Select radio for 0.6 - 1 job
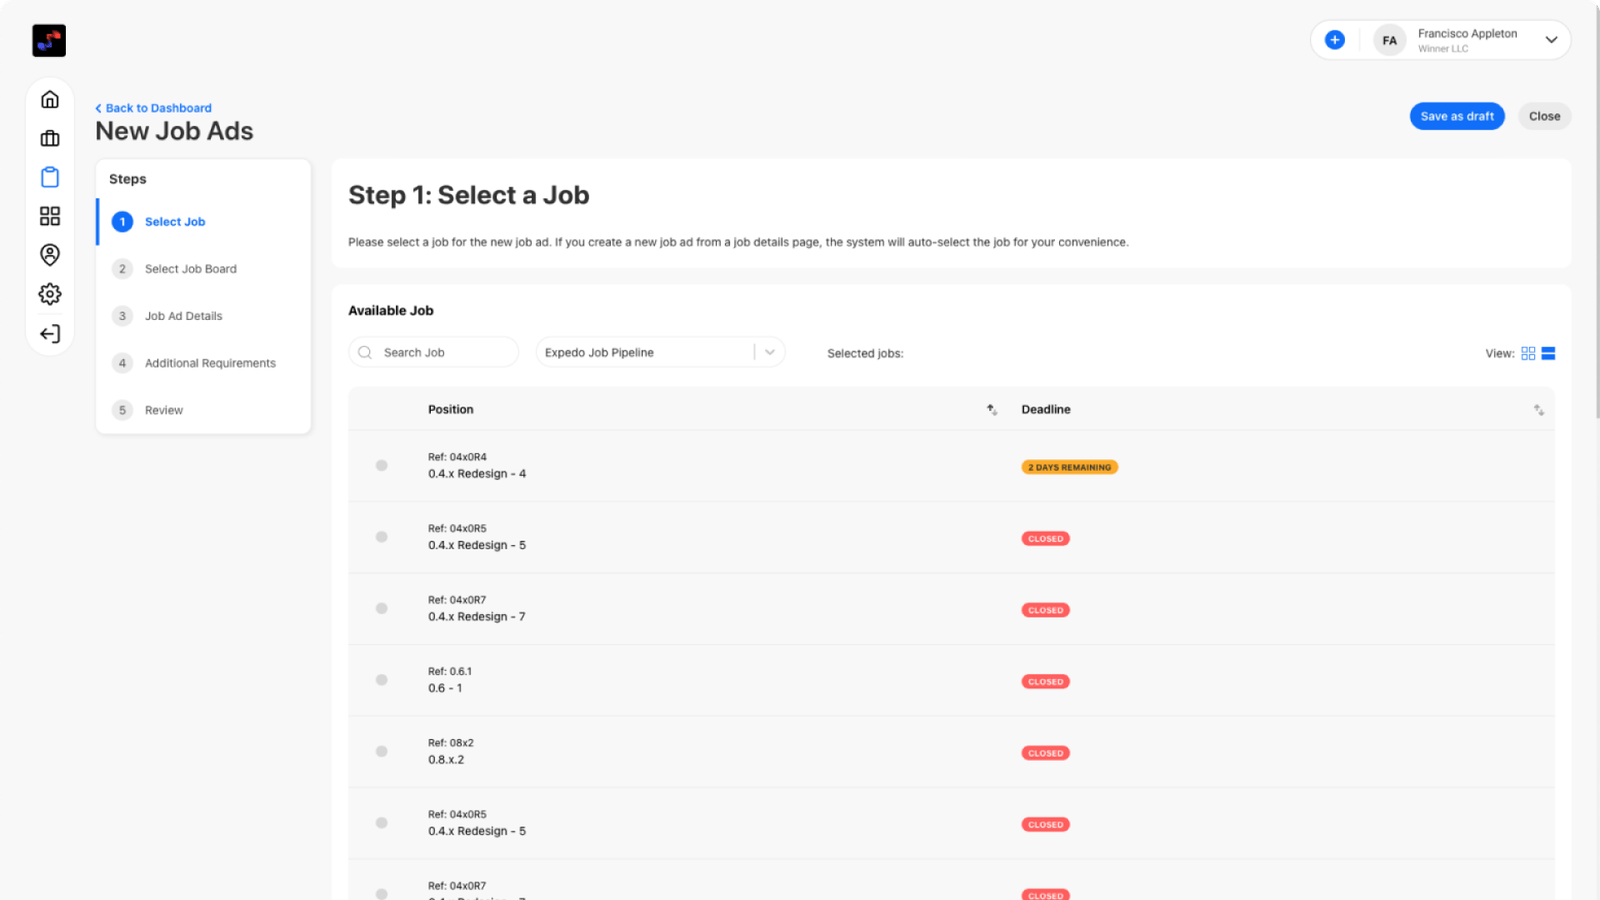The image size is (1600, 900). point(382,680)
